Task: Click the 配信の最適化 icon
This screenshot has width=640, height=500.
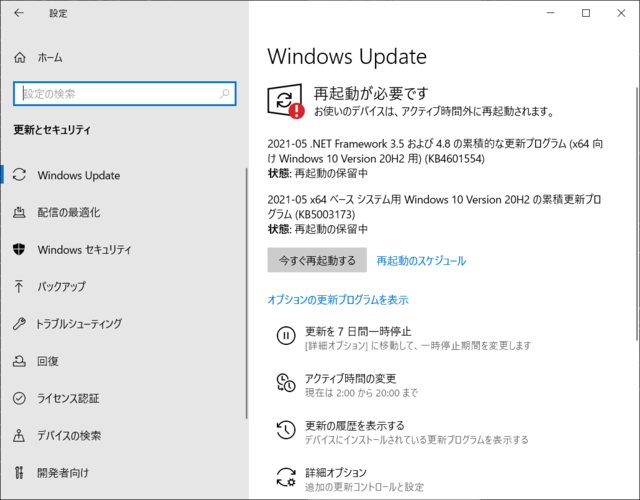Action: pyautogui.click(x=19, y=212)
